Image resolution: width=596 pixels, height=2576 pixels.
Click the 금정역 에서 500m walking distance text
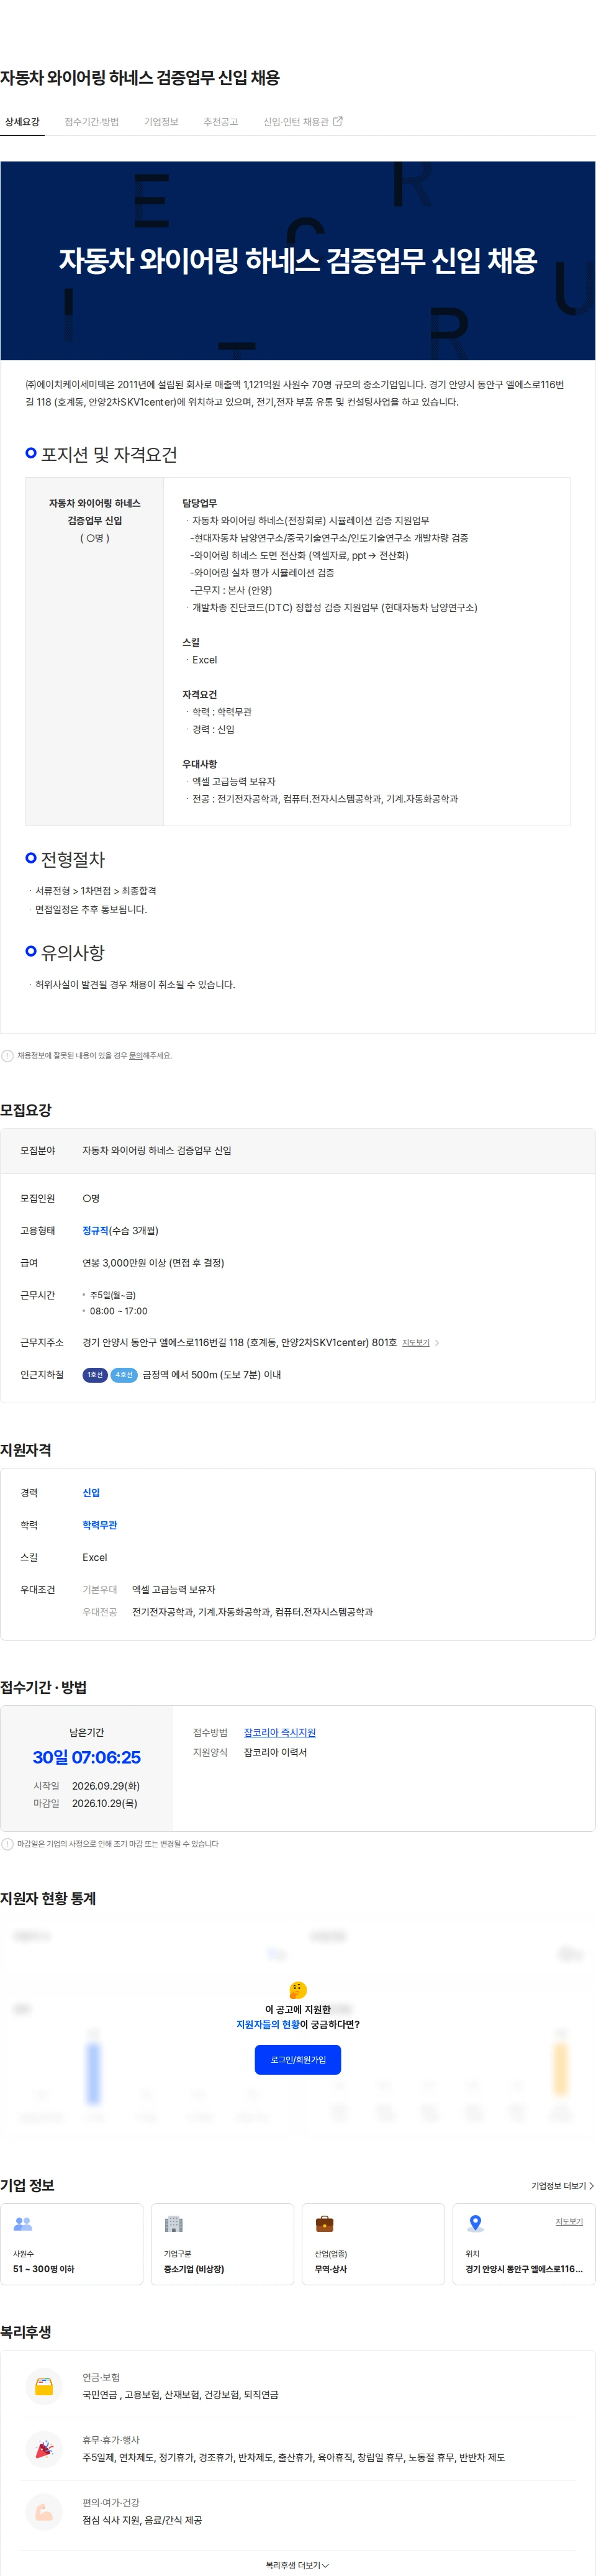tap(211, 1375)
